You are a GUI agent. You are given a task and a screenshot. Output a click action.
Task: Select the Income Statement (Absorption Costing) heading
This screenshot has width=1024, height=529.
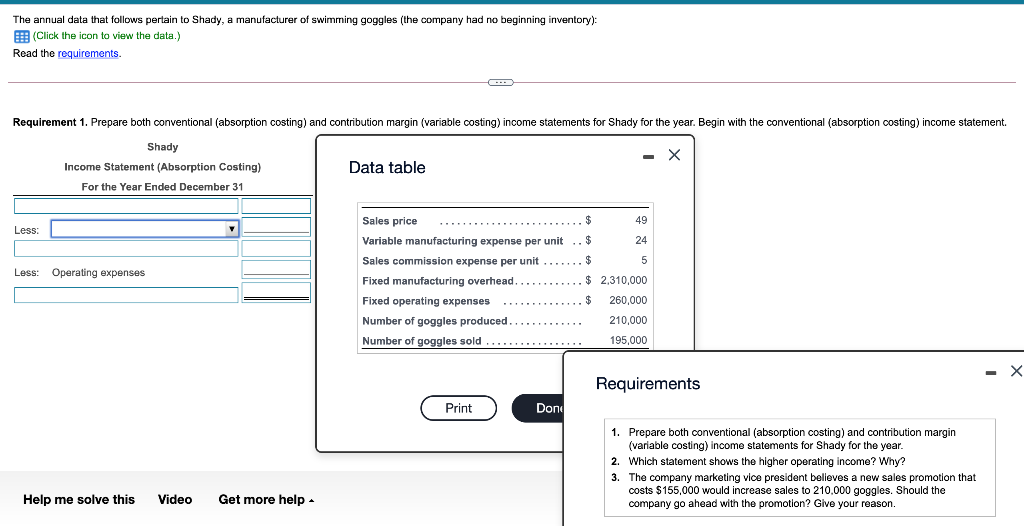coord(163,167)
